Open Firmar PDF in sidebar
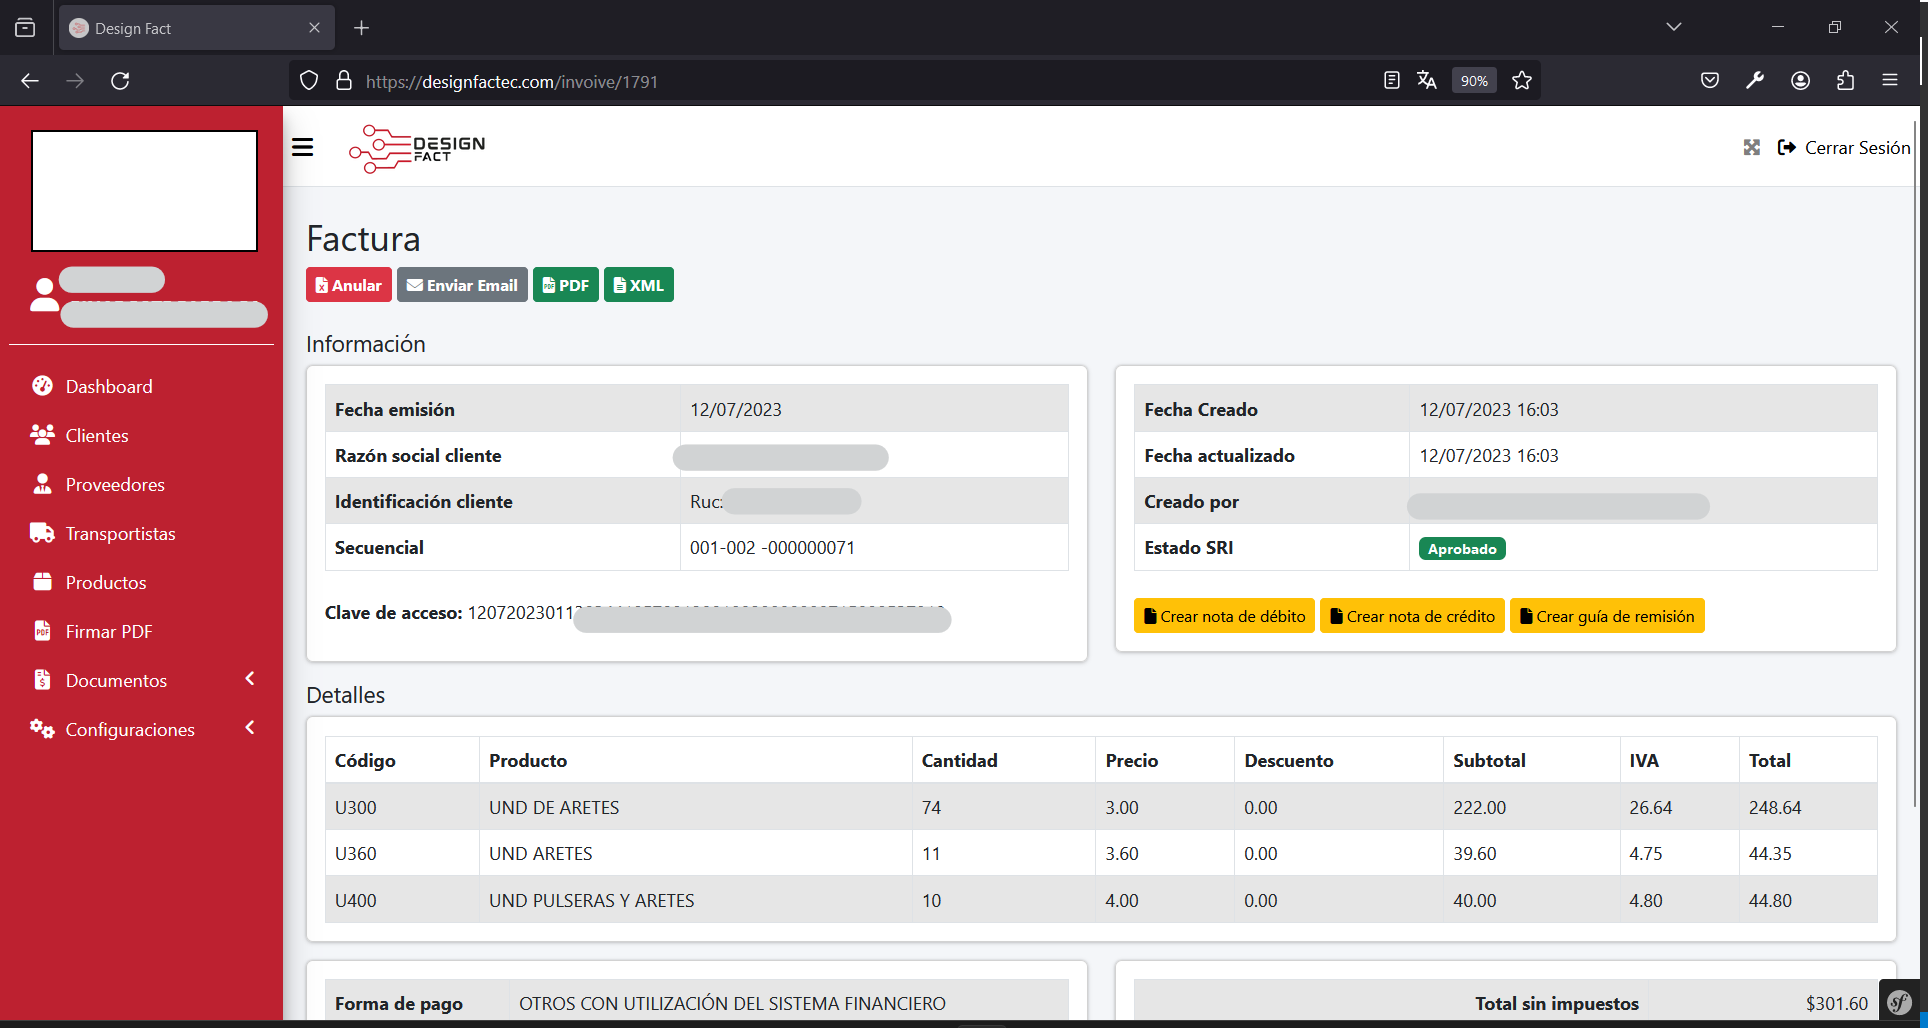This screenshot has width=1928, height=1028. (x=109, y=631)
